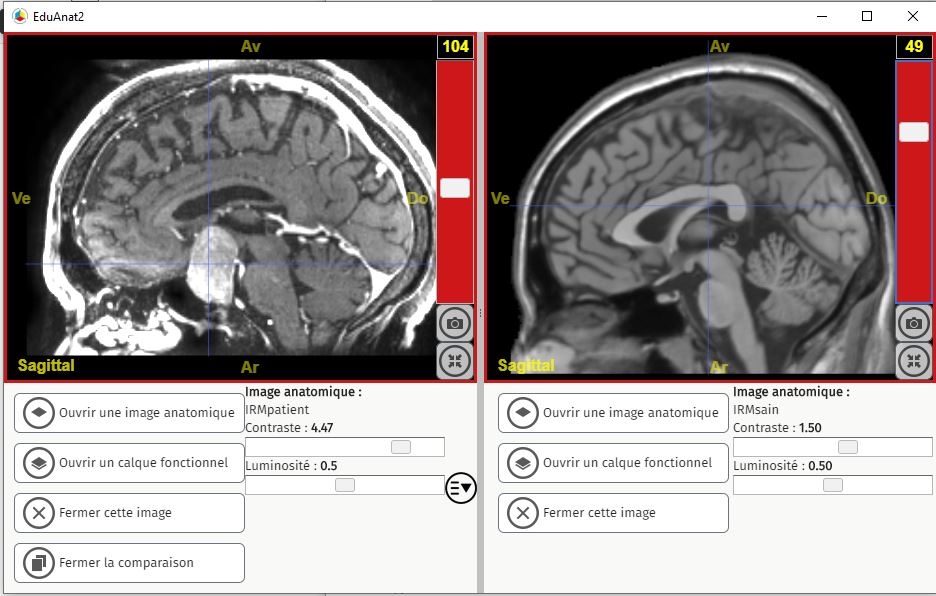The width and height of the screenshot is (936, 596).
Task: Click 'Fermer cette image' in left panel
Action: point(129,513)
